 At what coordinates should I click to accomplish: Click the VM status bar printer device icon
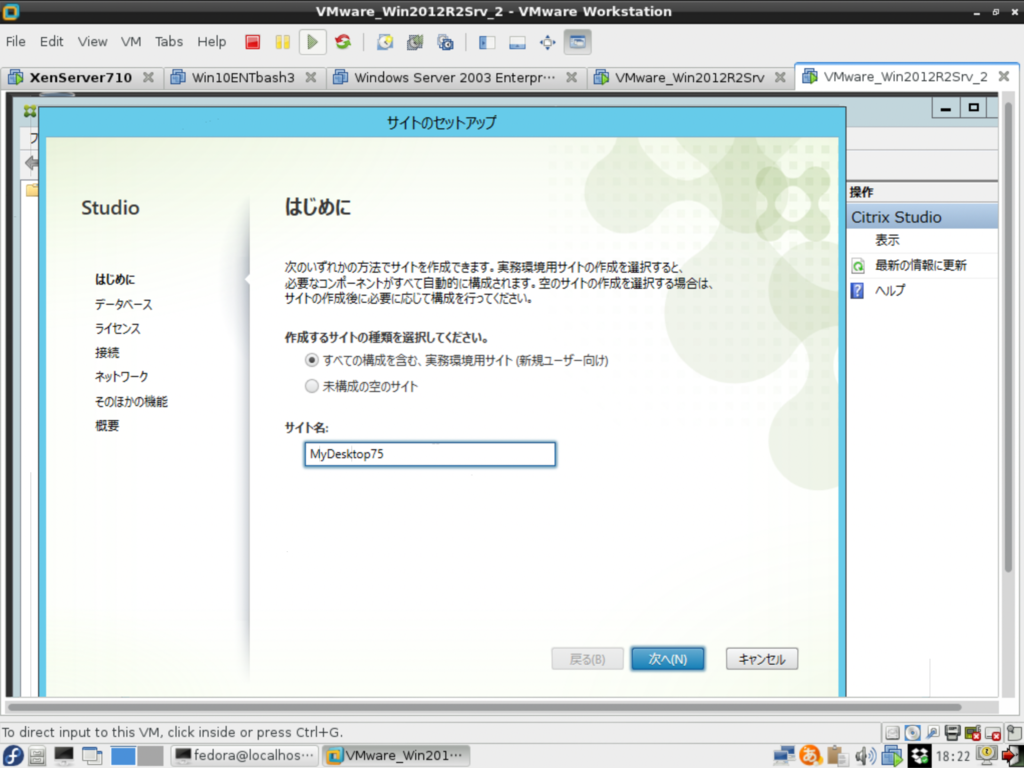pos(953,733)
